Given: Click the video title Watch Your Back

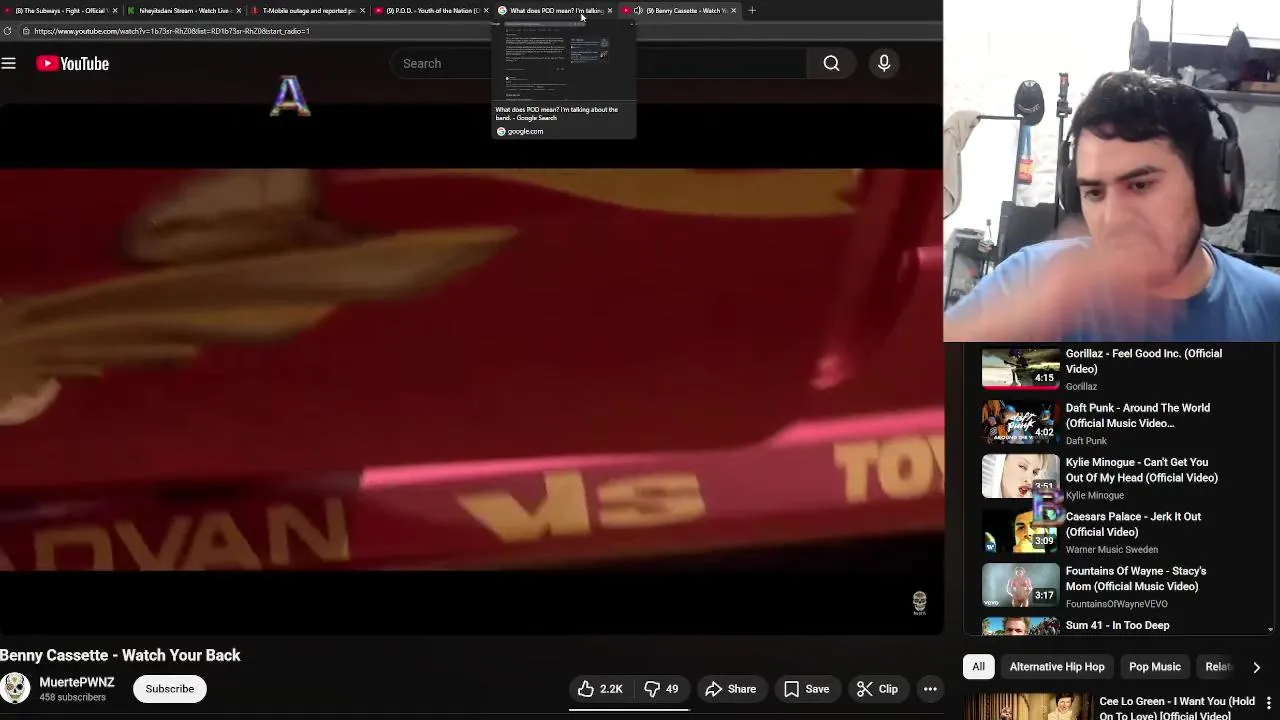Looking at the screenshot, I should tap(120, 655).
